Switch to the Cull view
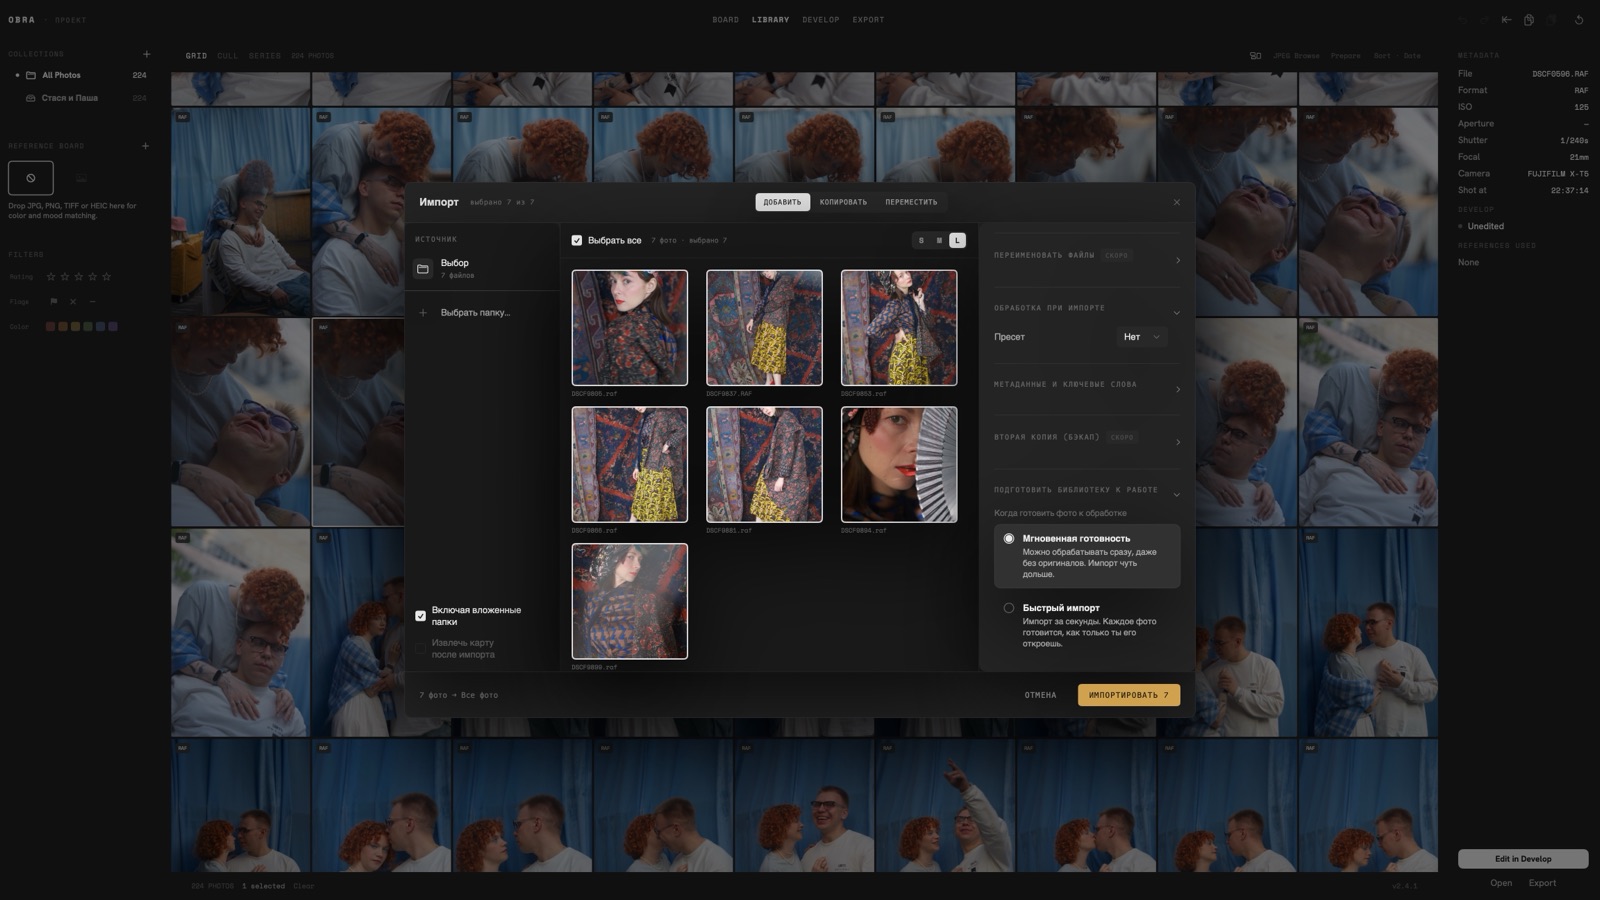Screen dimensions: 1600x900 pos(228,56)
